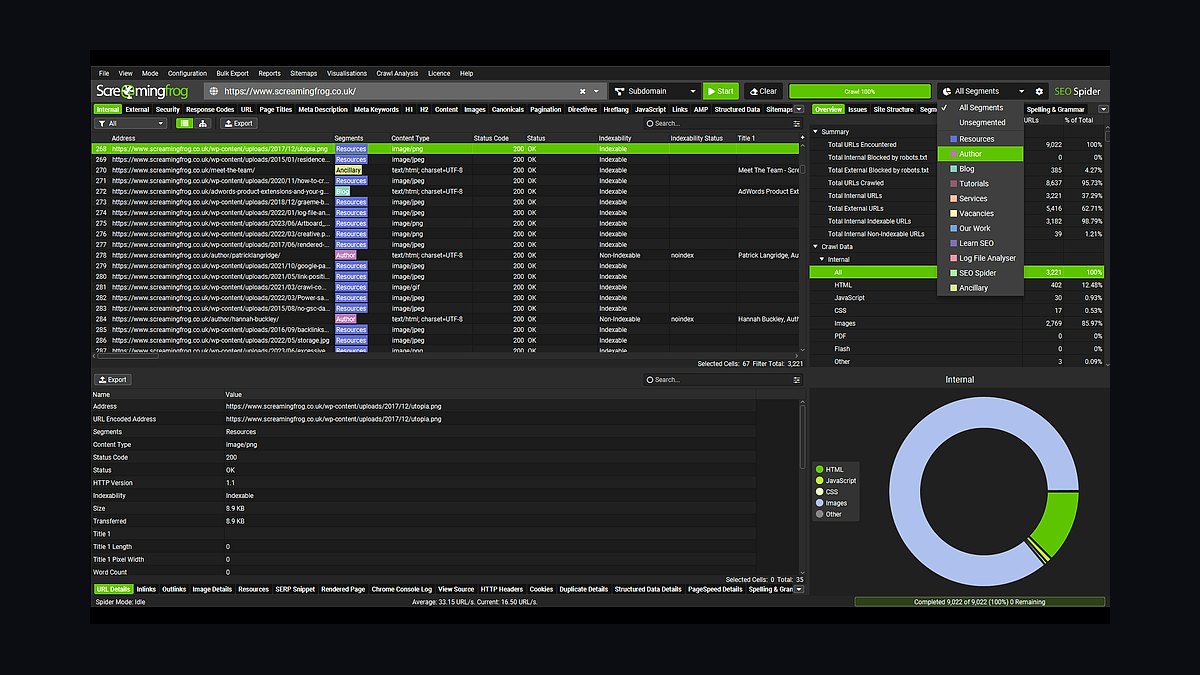Viewport: 1200px width, 675px height.
Task: Click Export in the lower details pane
Action: click(113, 380)
